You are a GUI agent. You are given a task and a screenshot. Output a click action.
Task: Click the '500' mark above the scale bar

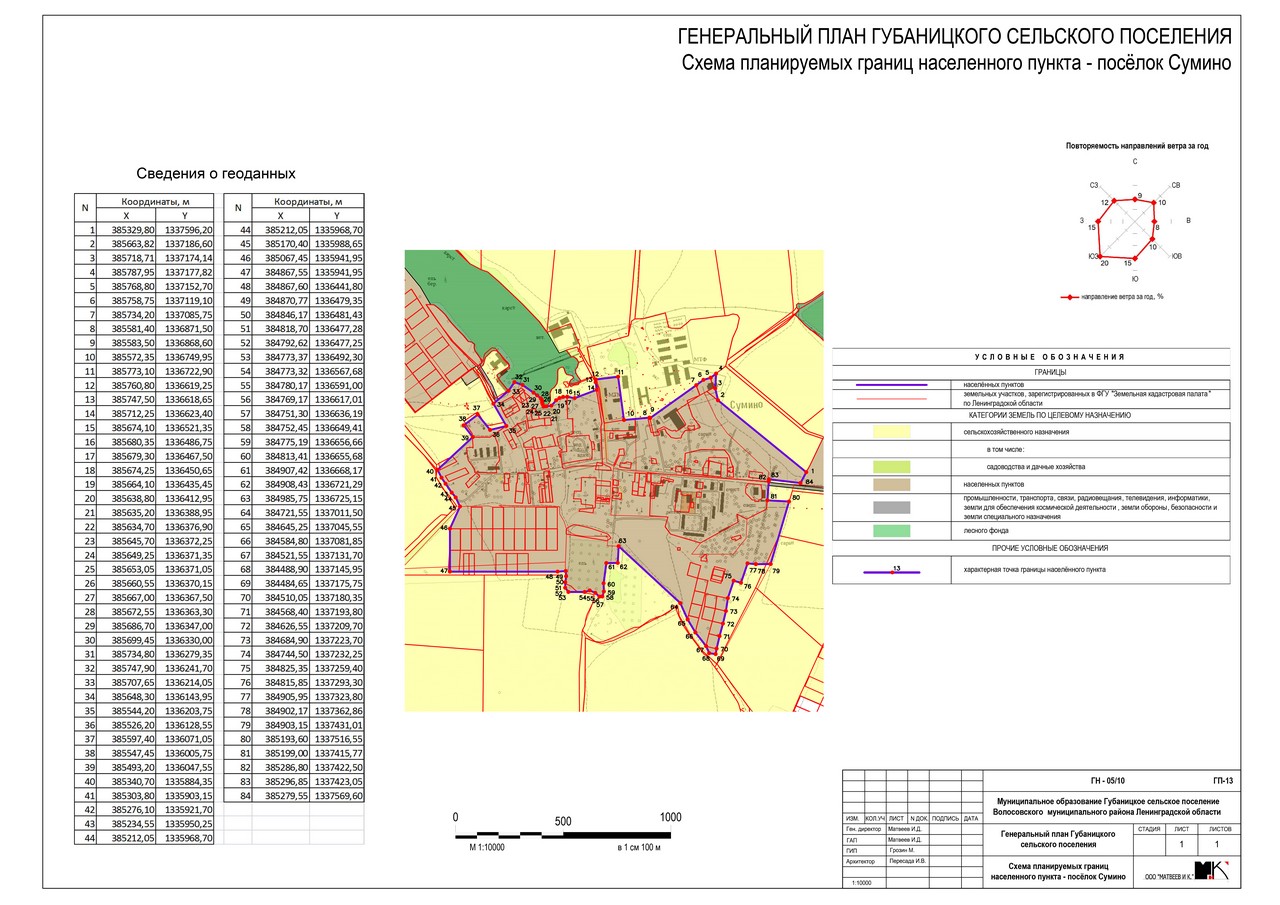pyautogui.click(x=563, y=821)
